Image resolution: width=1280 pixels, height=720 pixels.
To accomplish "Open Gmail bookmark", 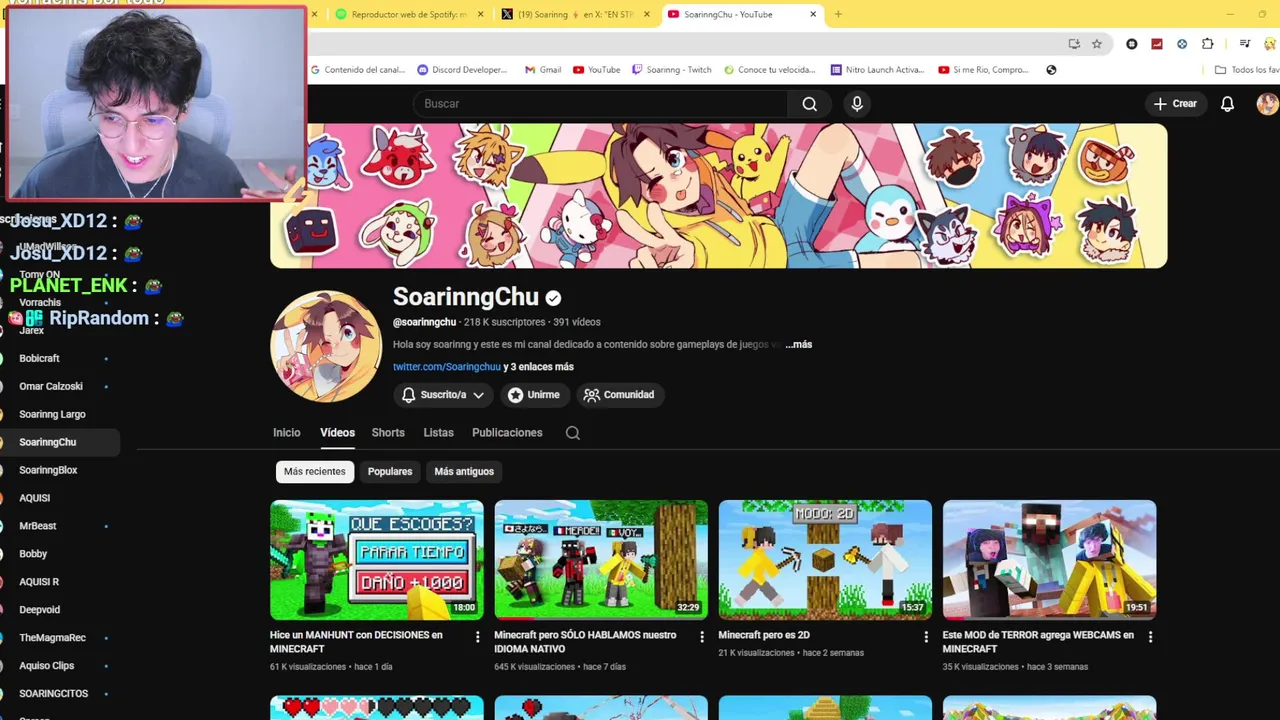I will [x=542, y=70].
